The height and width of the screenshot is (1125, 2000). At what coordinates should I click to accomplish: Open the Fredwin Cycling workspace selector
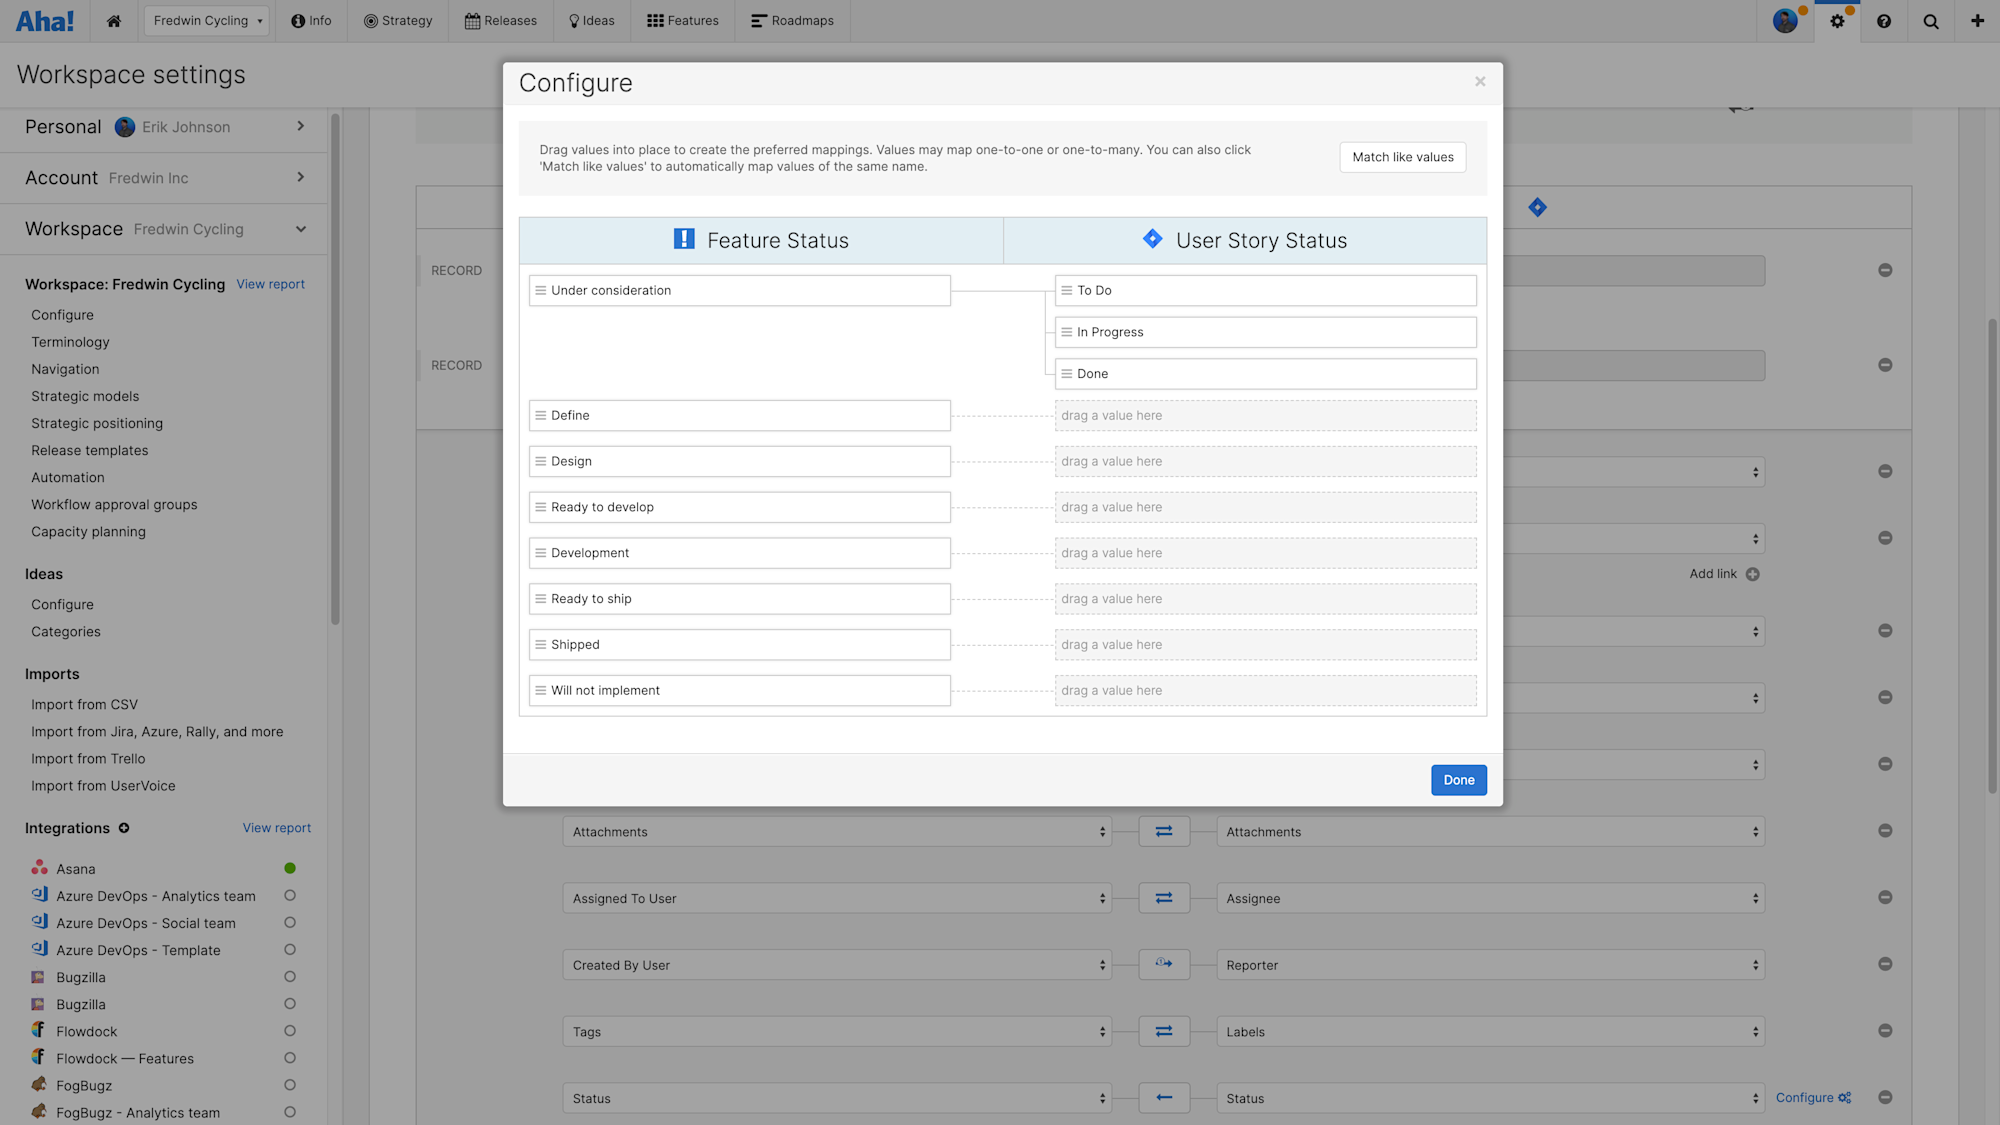206,20
